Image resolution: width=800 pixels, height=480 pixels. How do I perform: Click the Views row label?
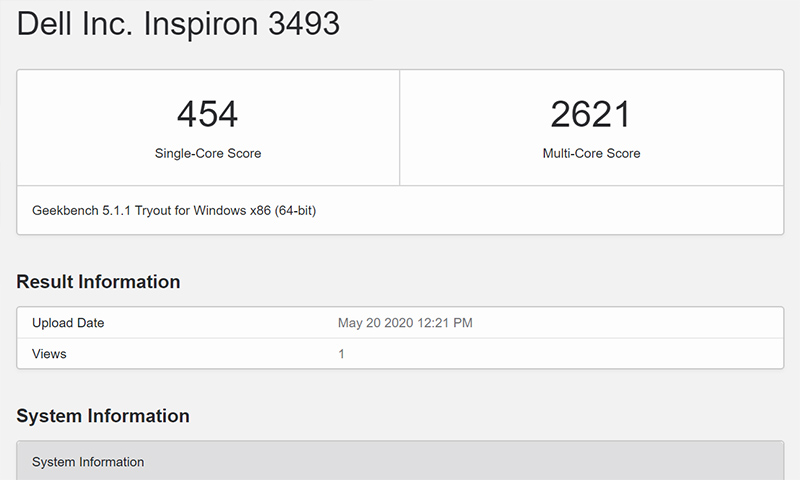49,353
